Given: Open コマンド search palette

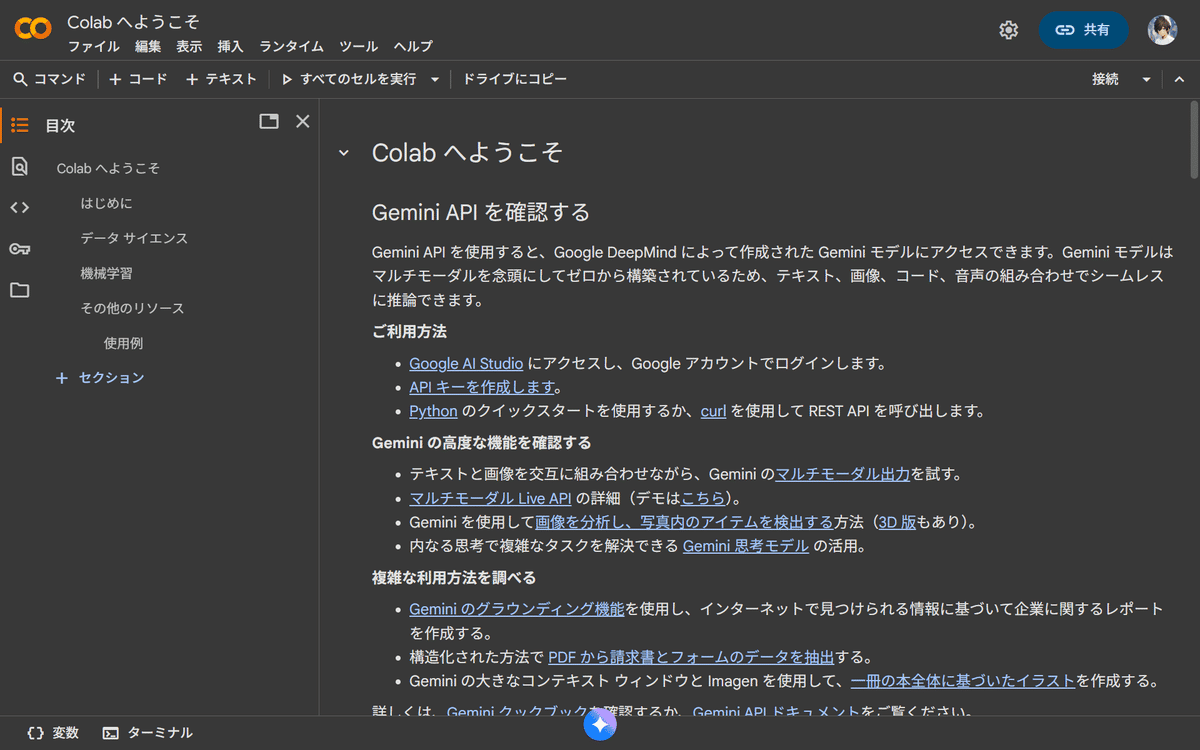Looking at the screenshot, I should click(49, 79).
